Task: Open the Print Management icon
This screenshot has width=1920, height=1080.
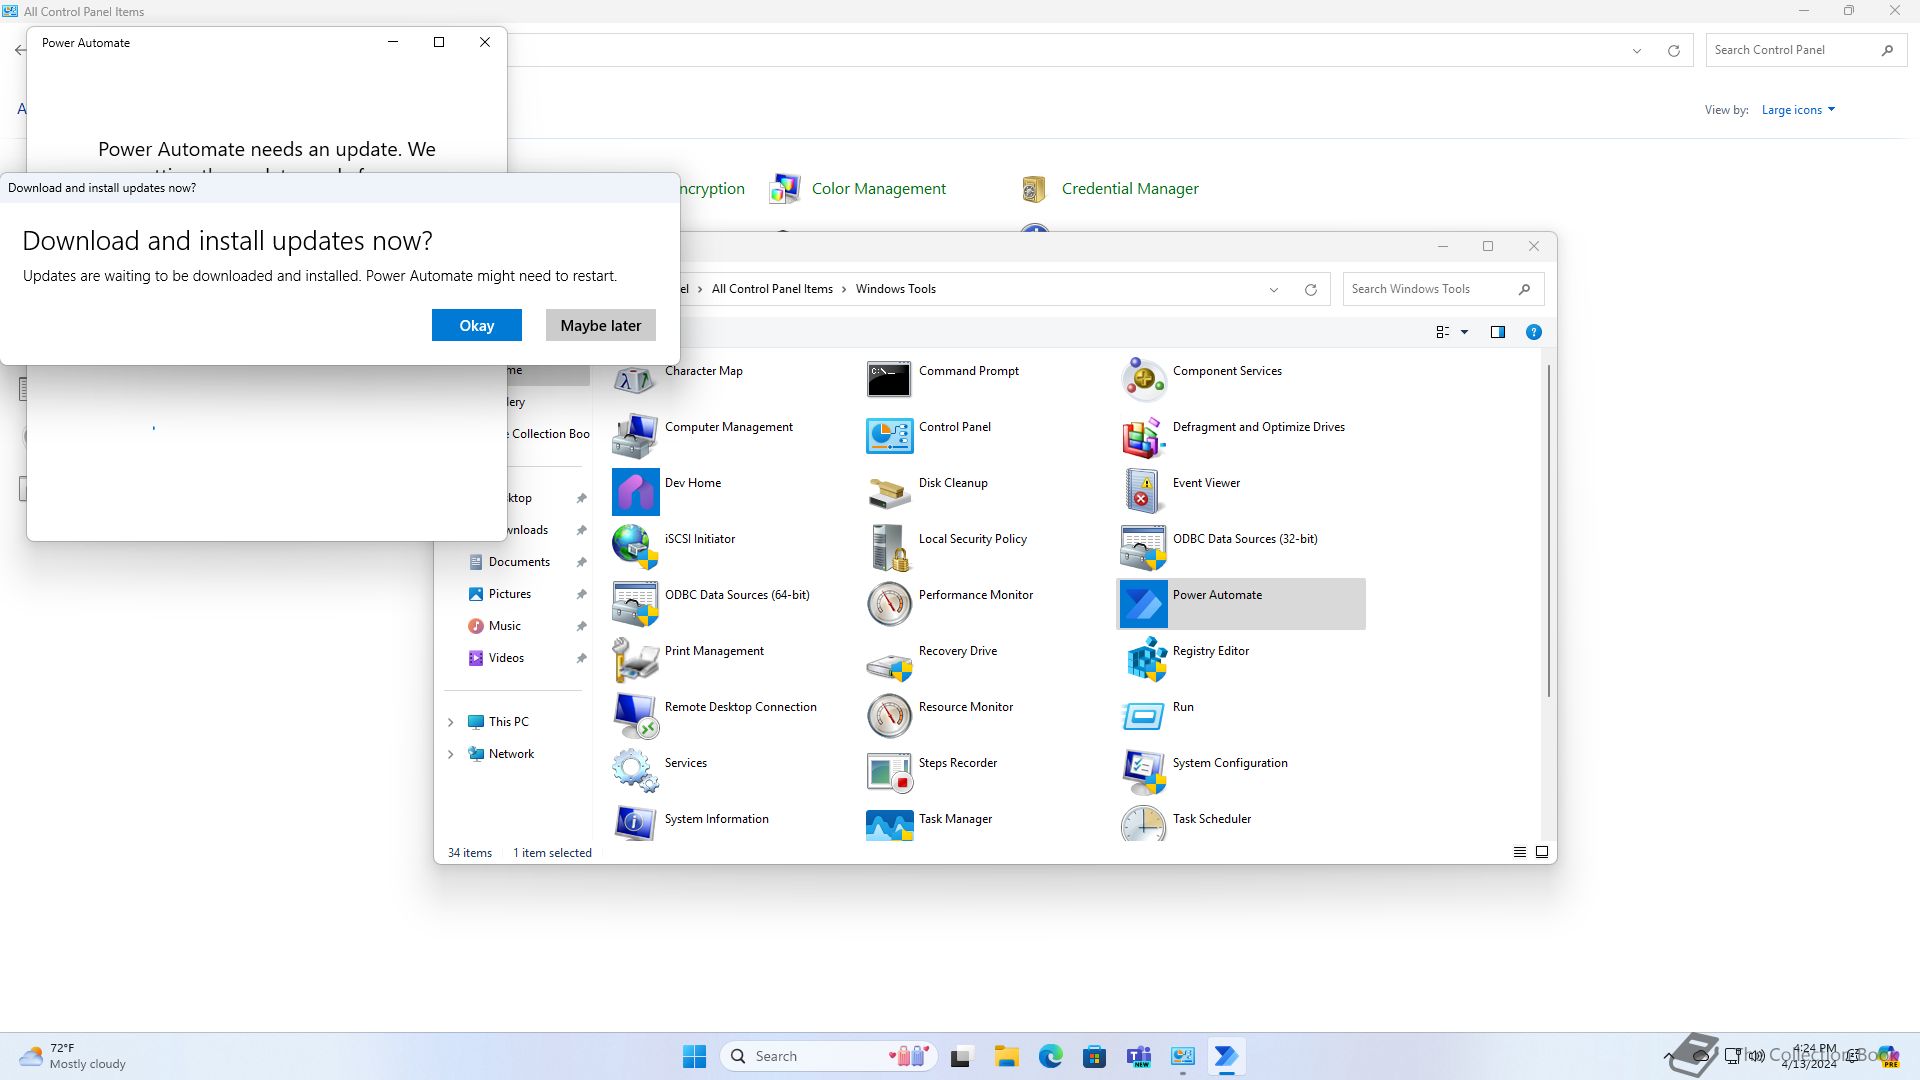Action: point(635,660)
